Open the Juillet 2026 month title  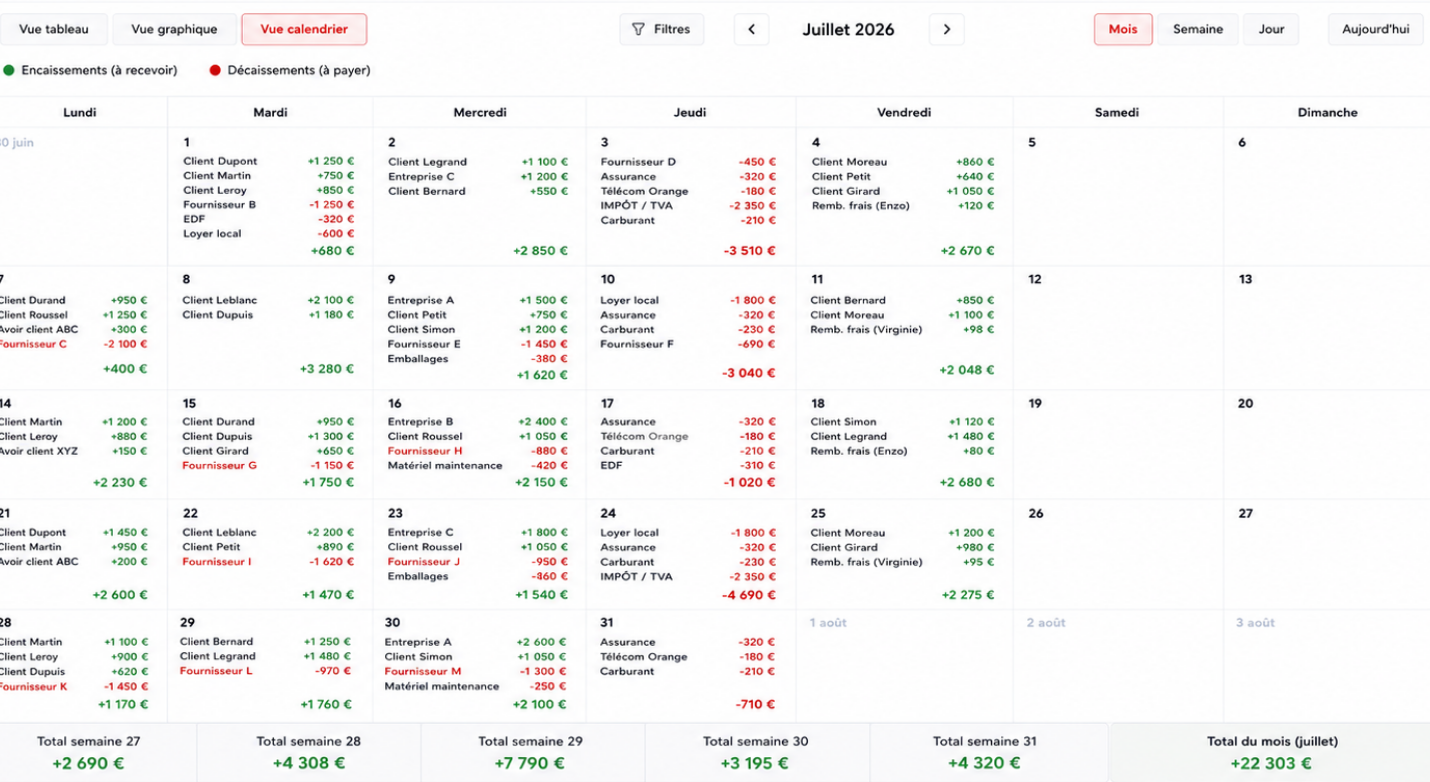tap(848, 30)
